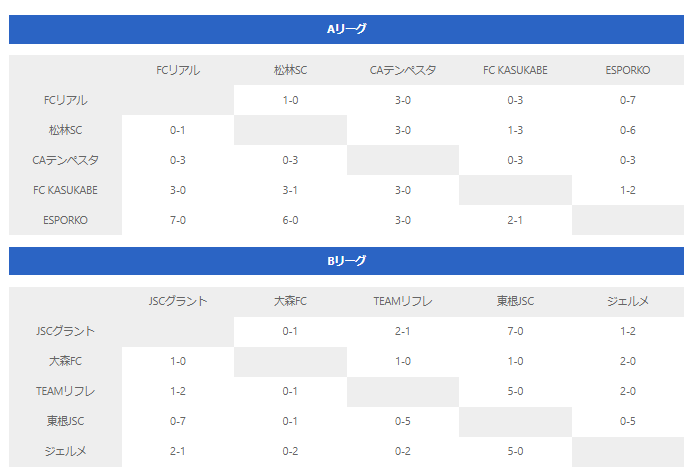Select the FCリアル column header
The width and height of the screenshot is (690, 473).
[x=178, y=70]
